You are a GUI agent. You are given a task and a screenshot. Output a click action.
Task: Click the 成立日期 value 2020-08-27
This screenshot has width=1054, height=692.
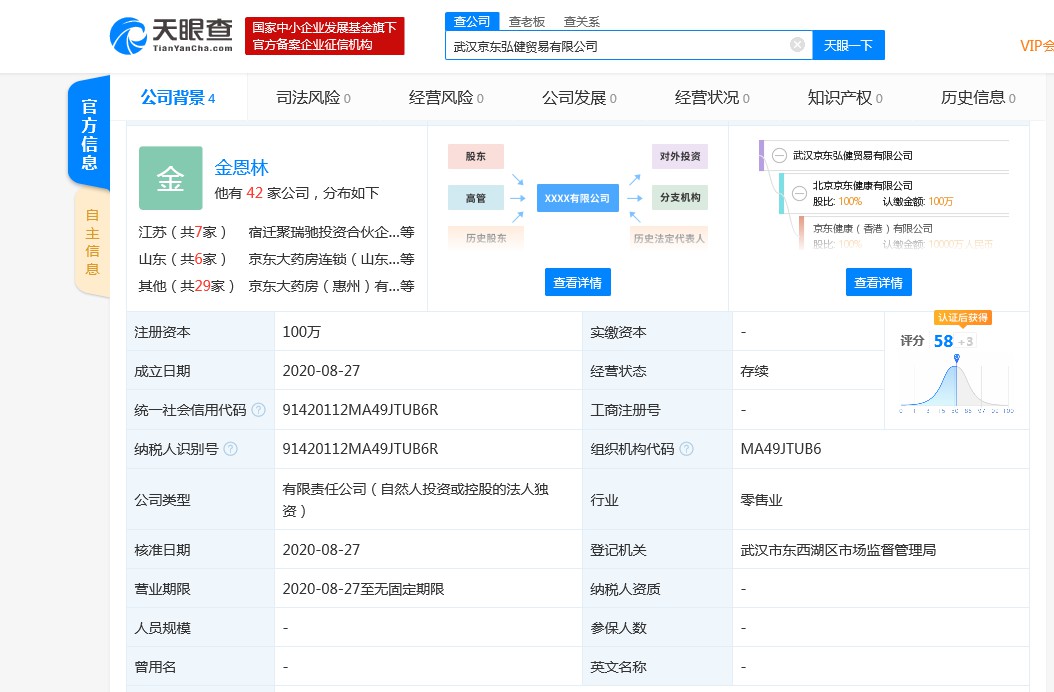pos(321,371)
